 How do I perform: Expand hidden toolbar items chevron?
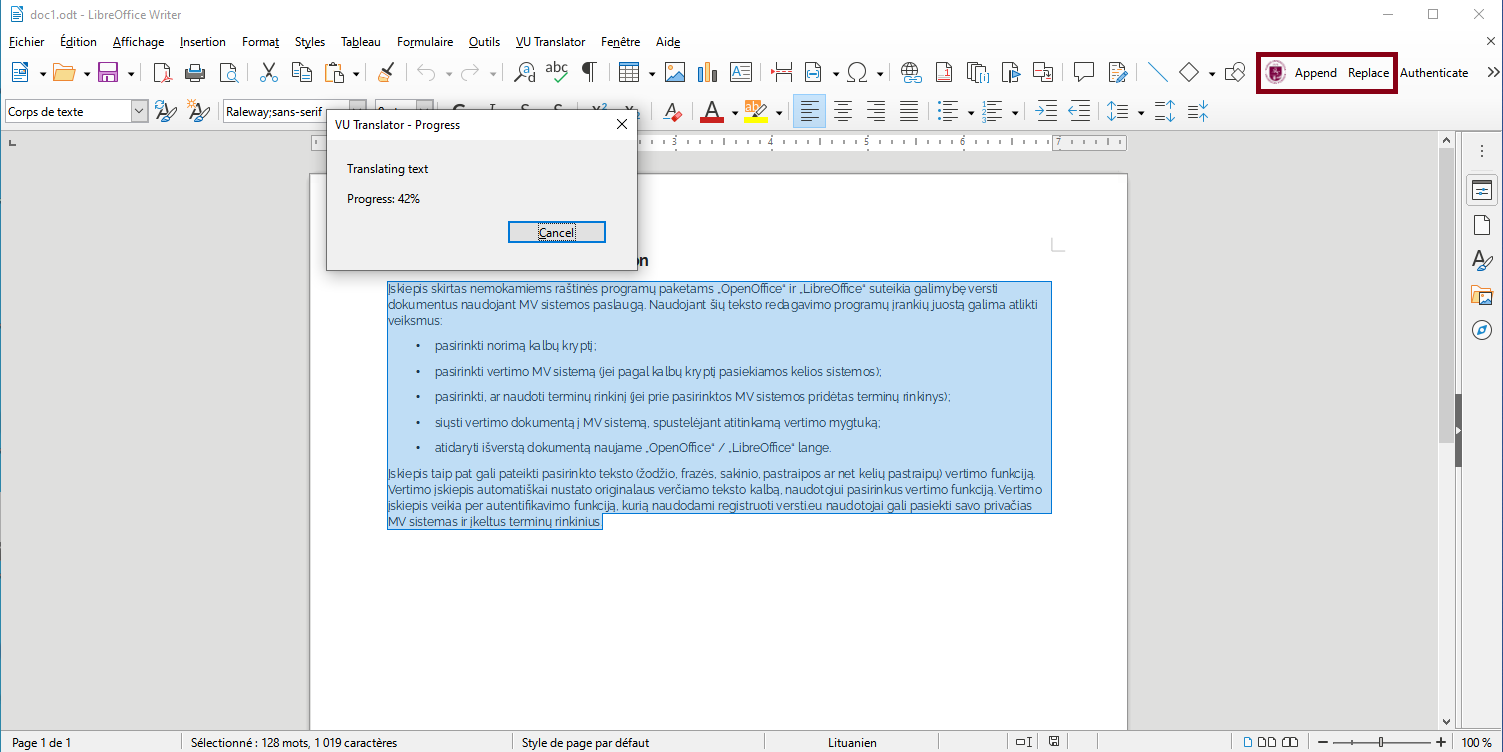[1493, 72]
